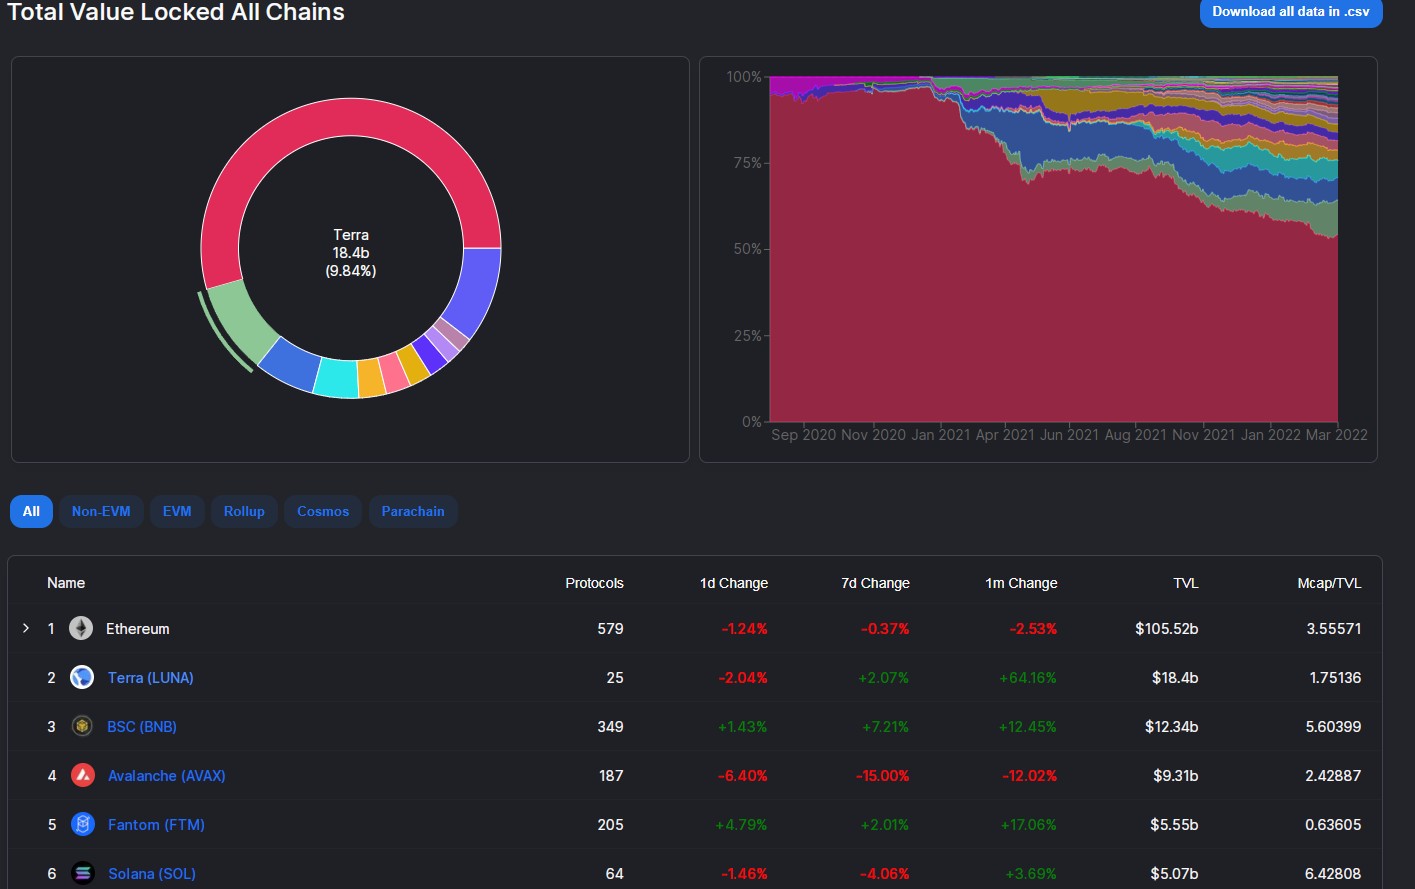Switch to the EVM filter tab
The image size is (1415, 889).
(x=177, y=511)
